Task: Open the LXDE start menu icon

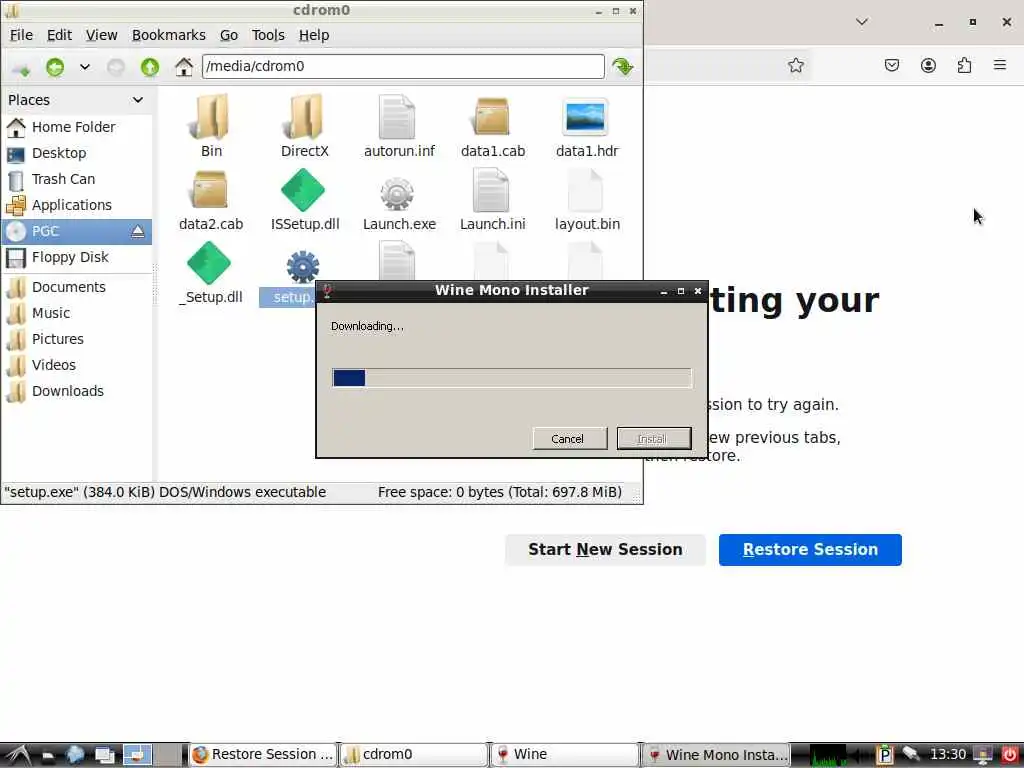Action: coord(16,755)
